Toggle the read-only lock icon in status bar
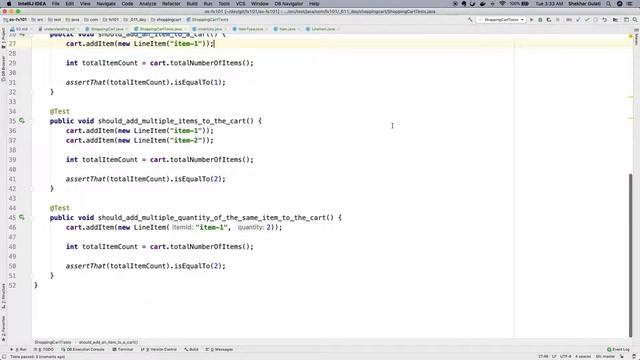 [622, 356]
